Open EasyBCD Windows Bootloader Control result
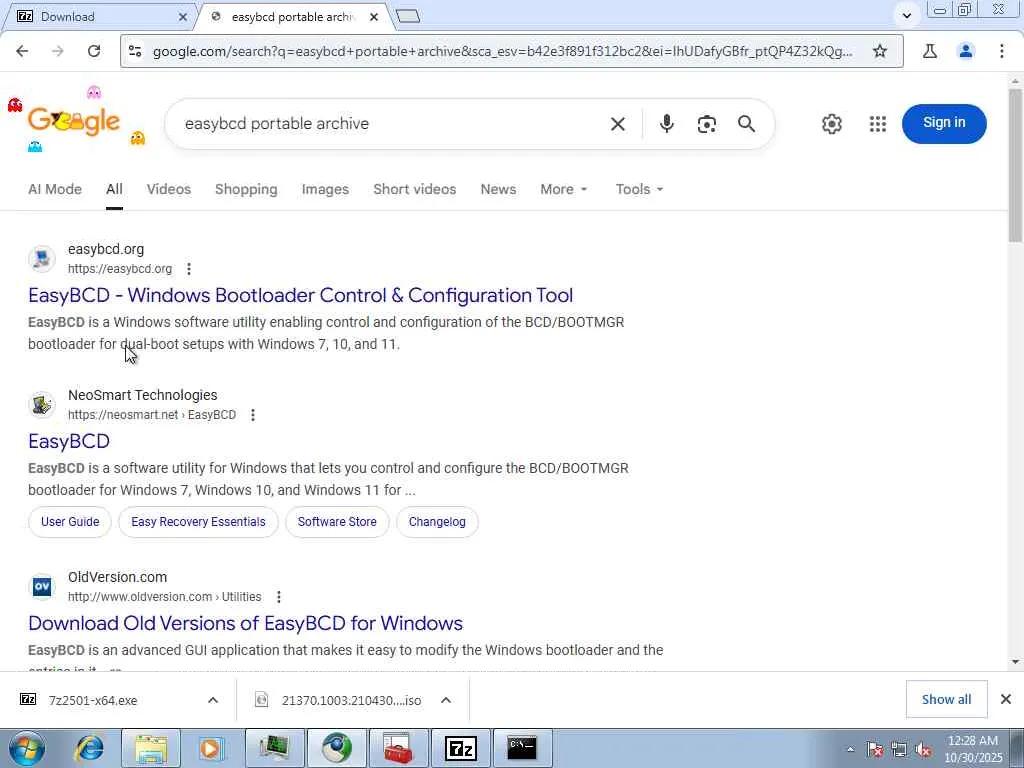Viewport: 1024px width, 768px height. point(300,295)
